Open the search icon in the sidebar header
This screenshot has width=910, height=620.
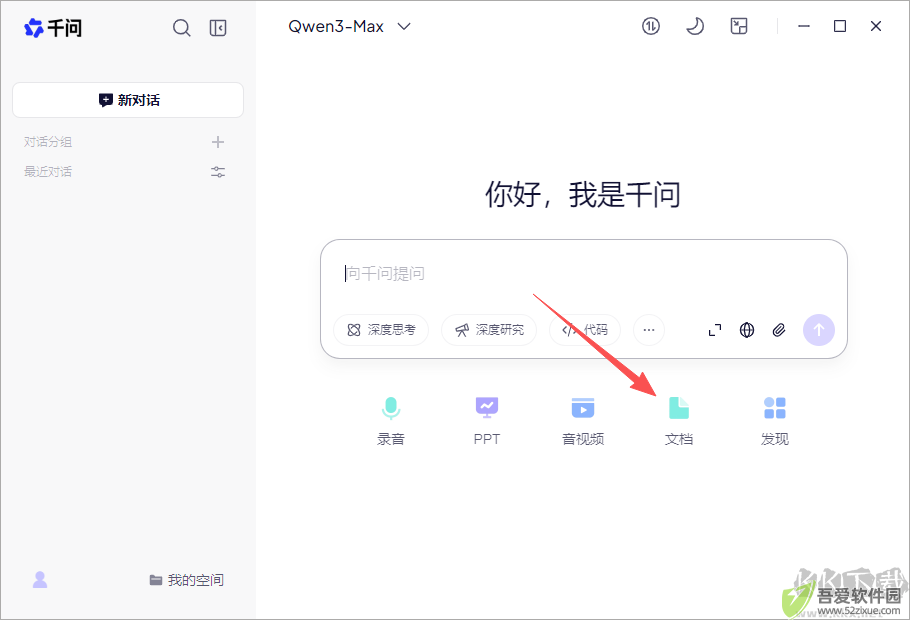coord(182,27)
